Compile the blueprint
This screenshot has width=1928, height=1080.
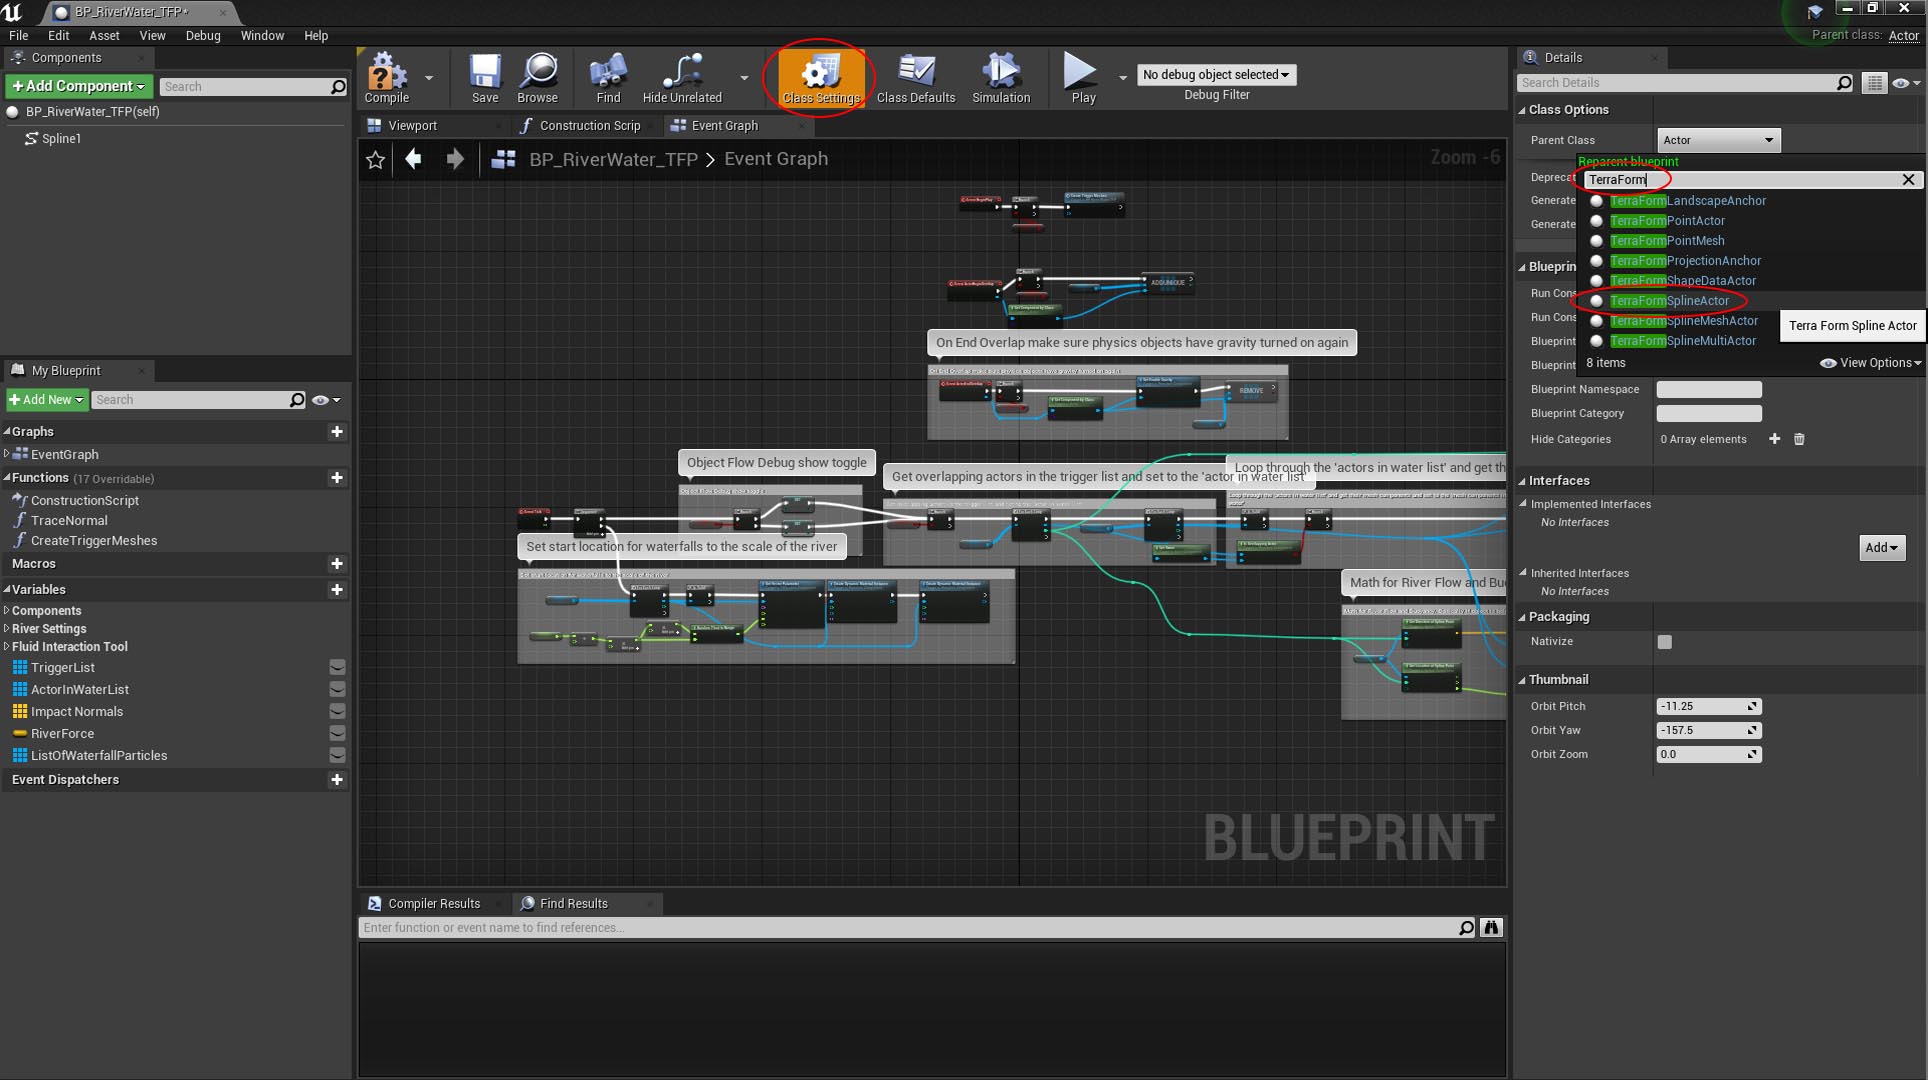click(x=387, y=78)
